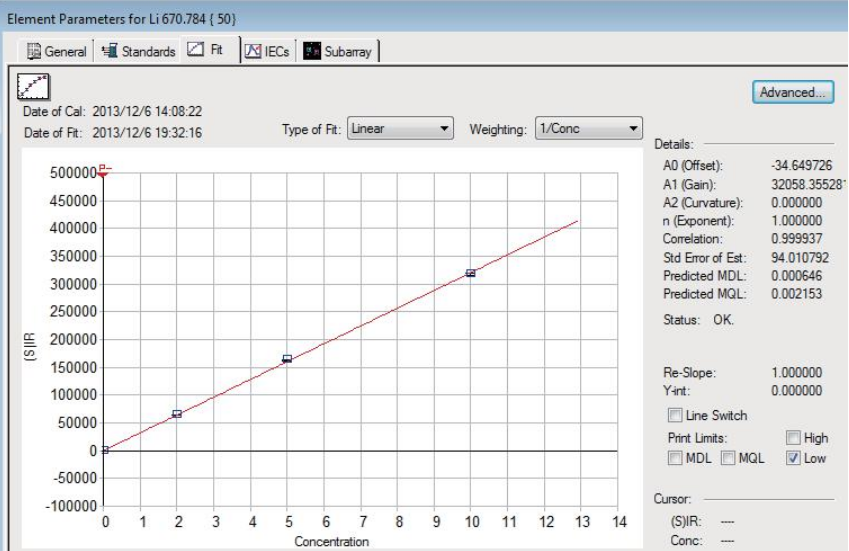The height and width of the screenshot is (551, 849).
Task: Click the General tab icon
Action: tap(34, 51)
